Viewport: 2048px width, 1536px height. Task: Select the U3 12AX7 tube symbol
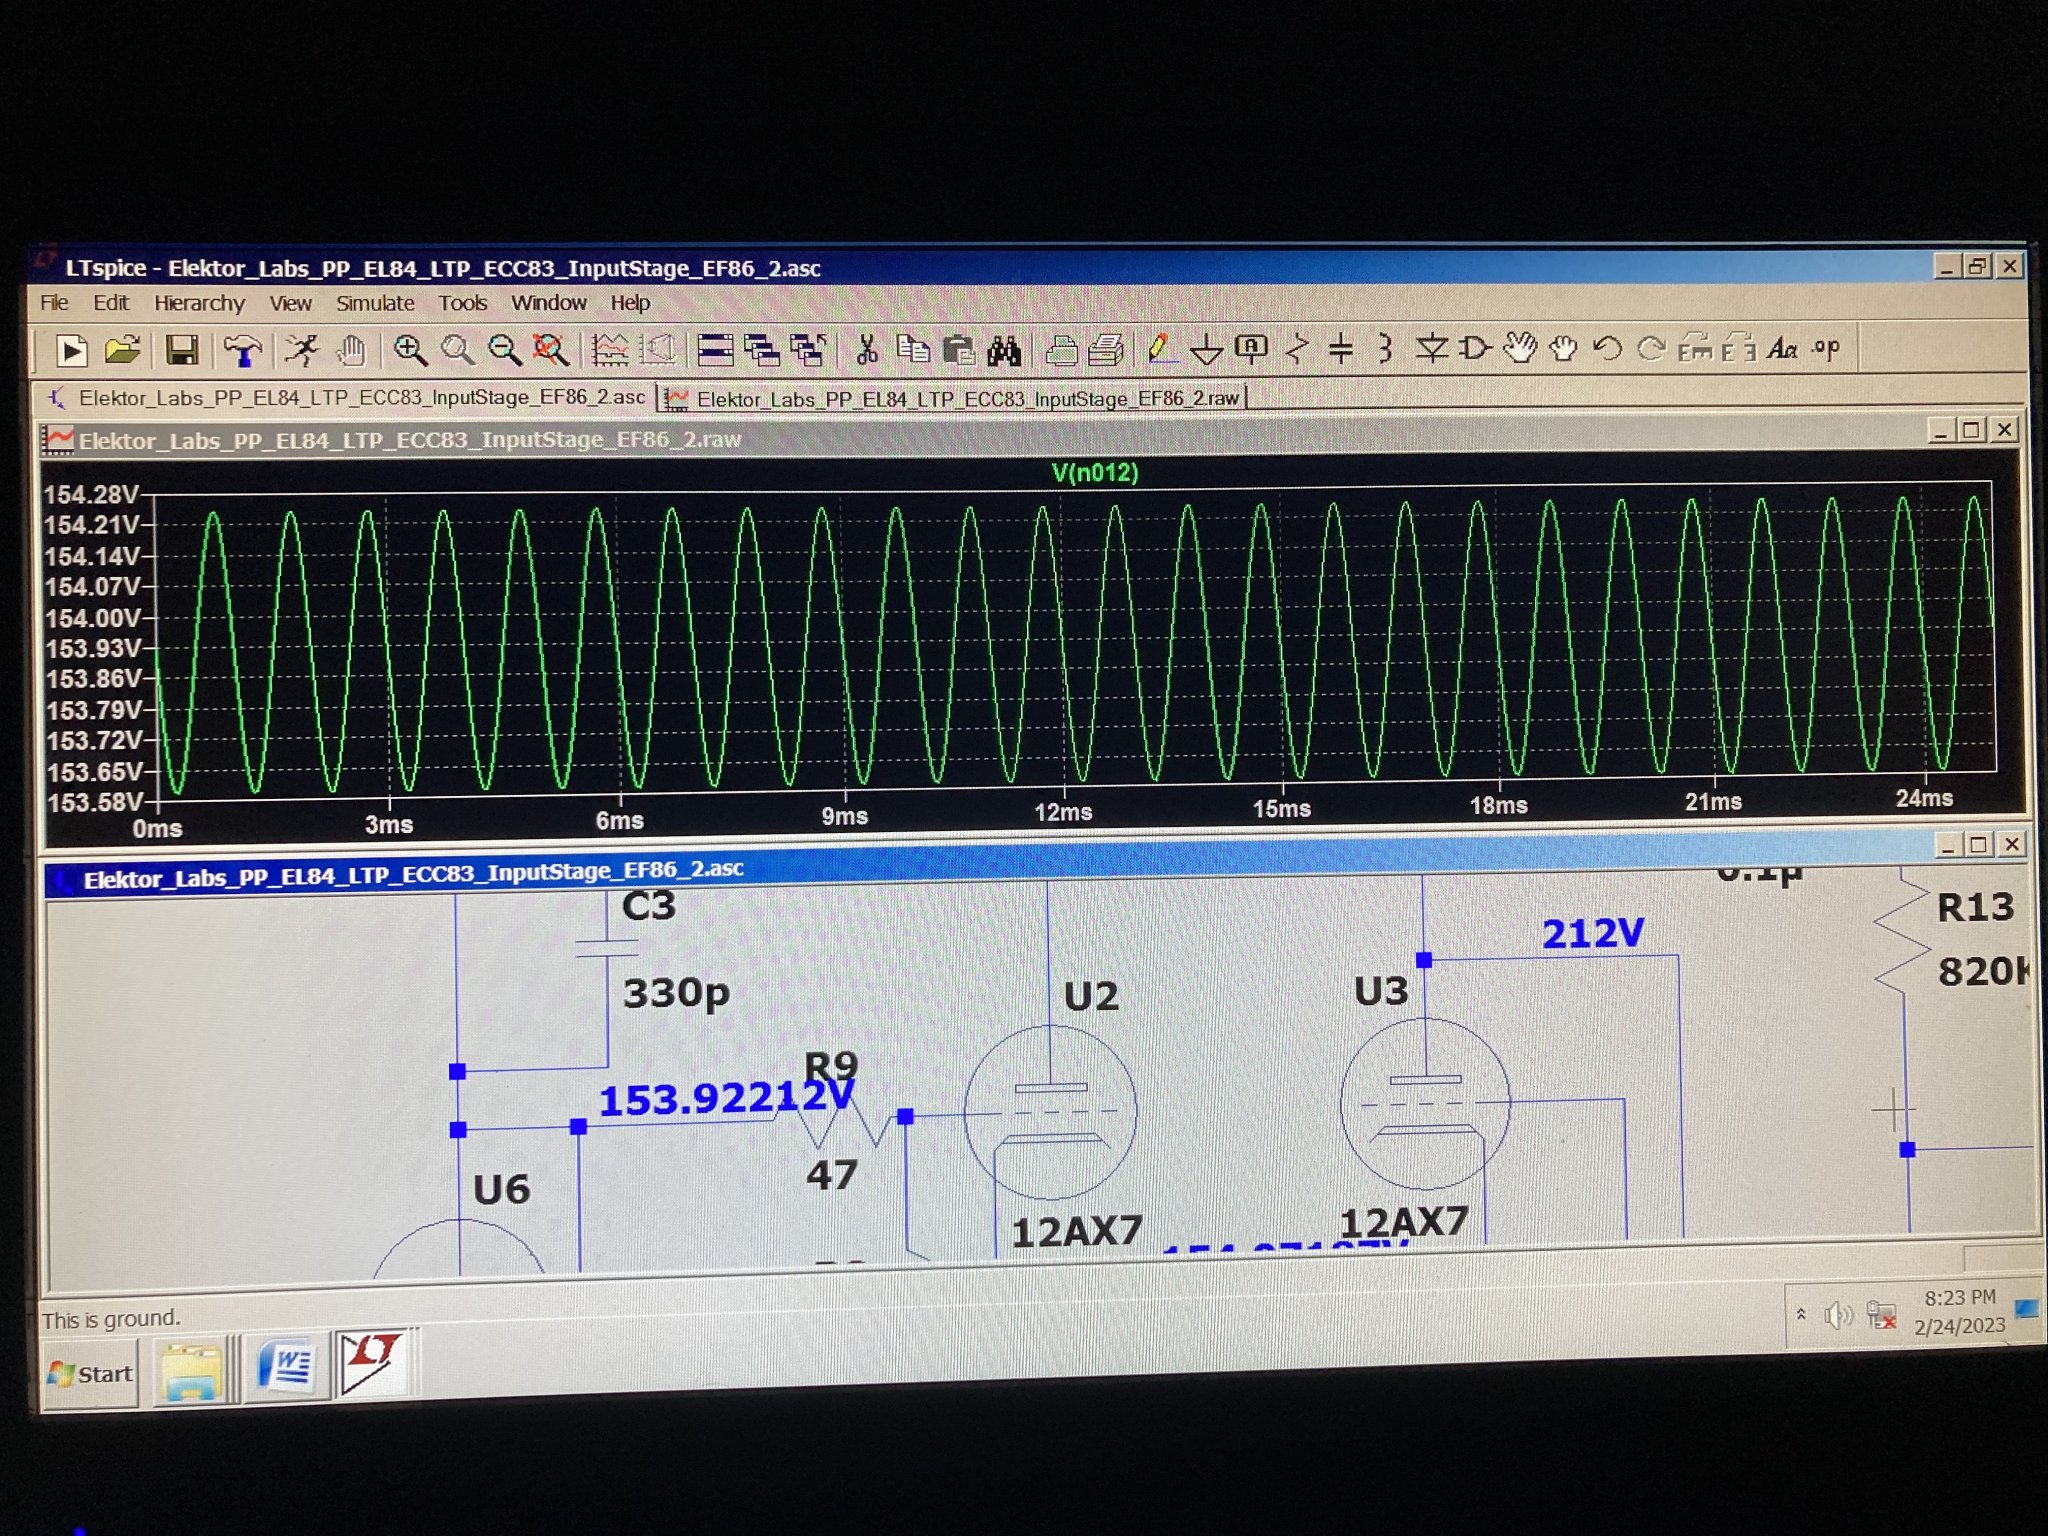[x=1425, y=1104]
